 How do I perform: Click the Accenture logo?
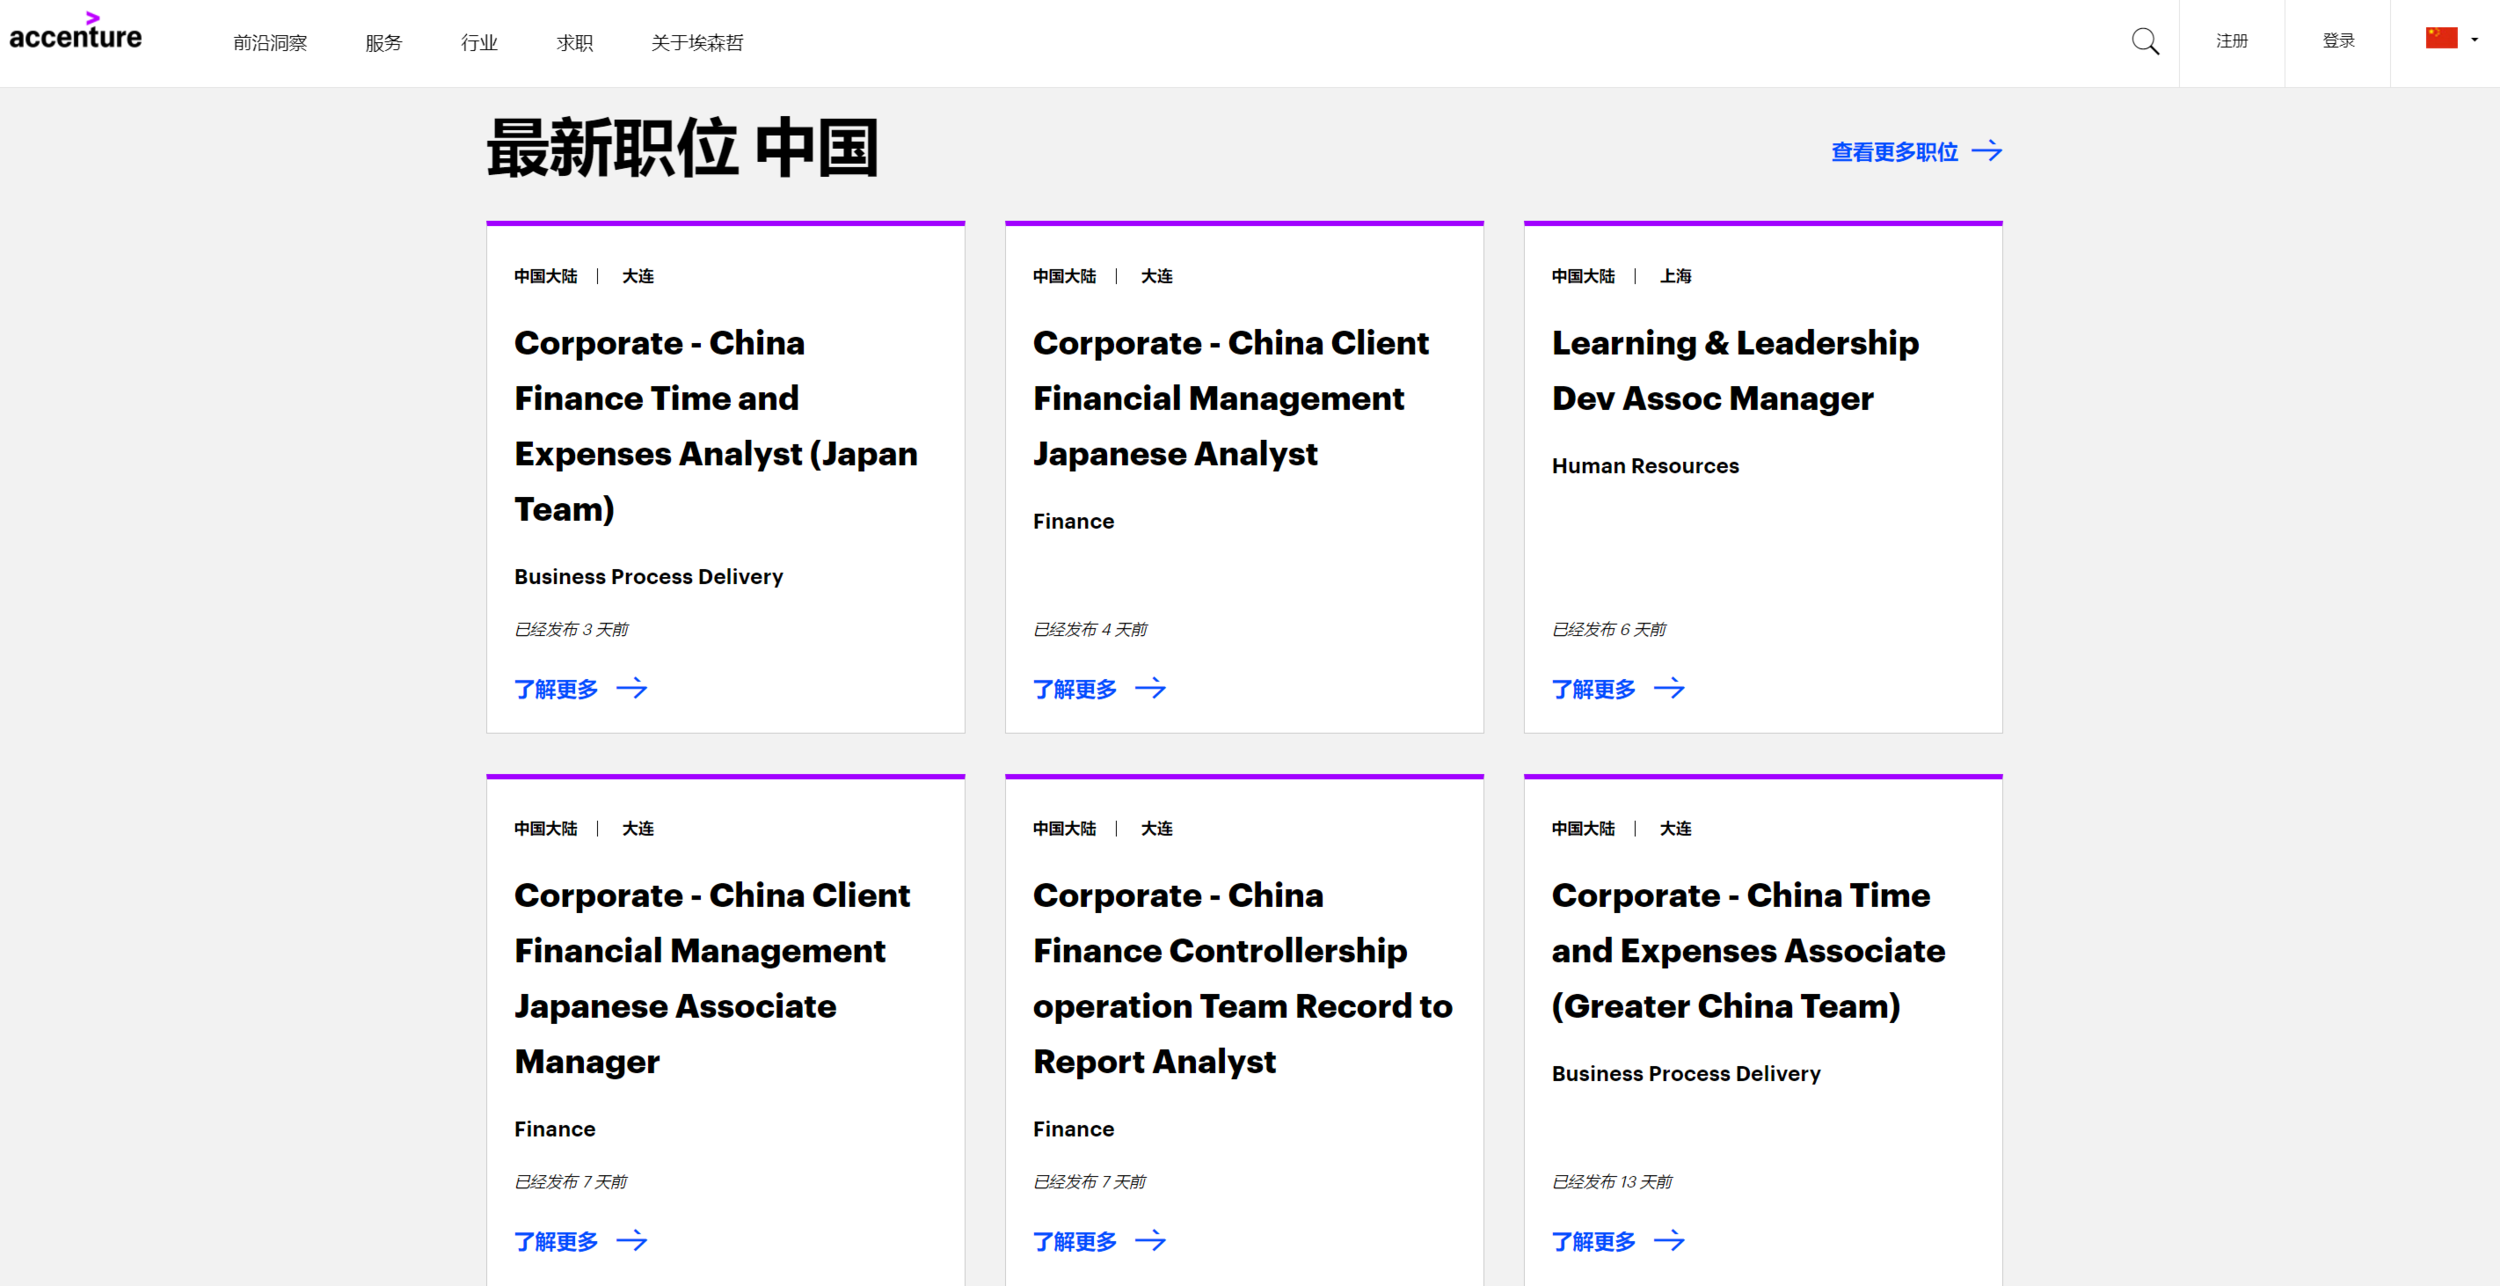[76, 34]
